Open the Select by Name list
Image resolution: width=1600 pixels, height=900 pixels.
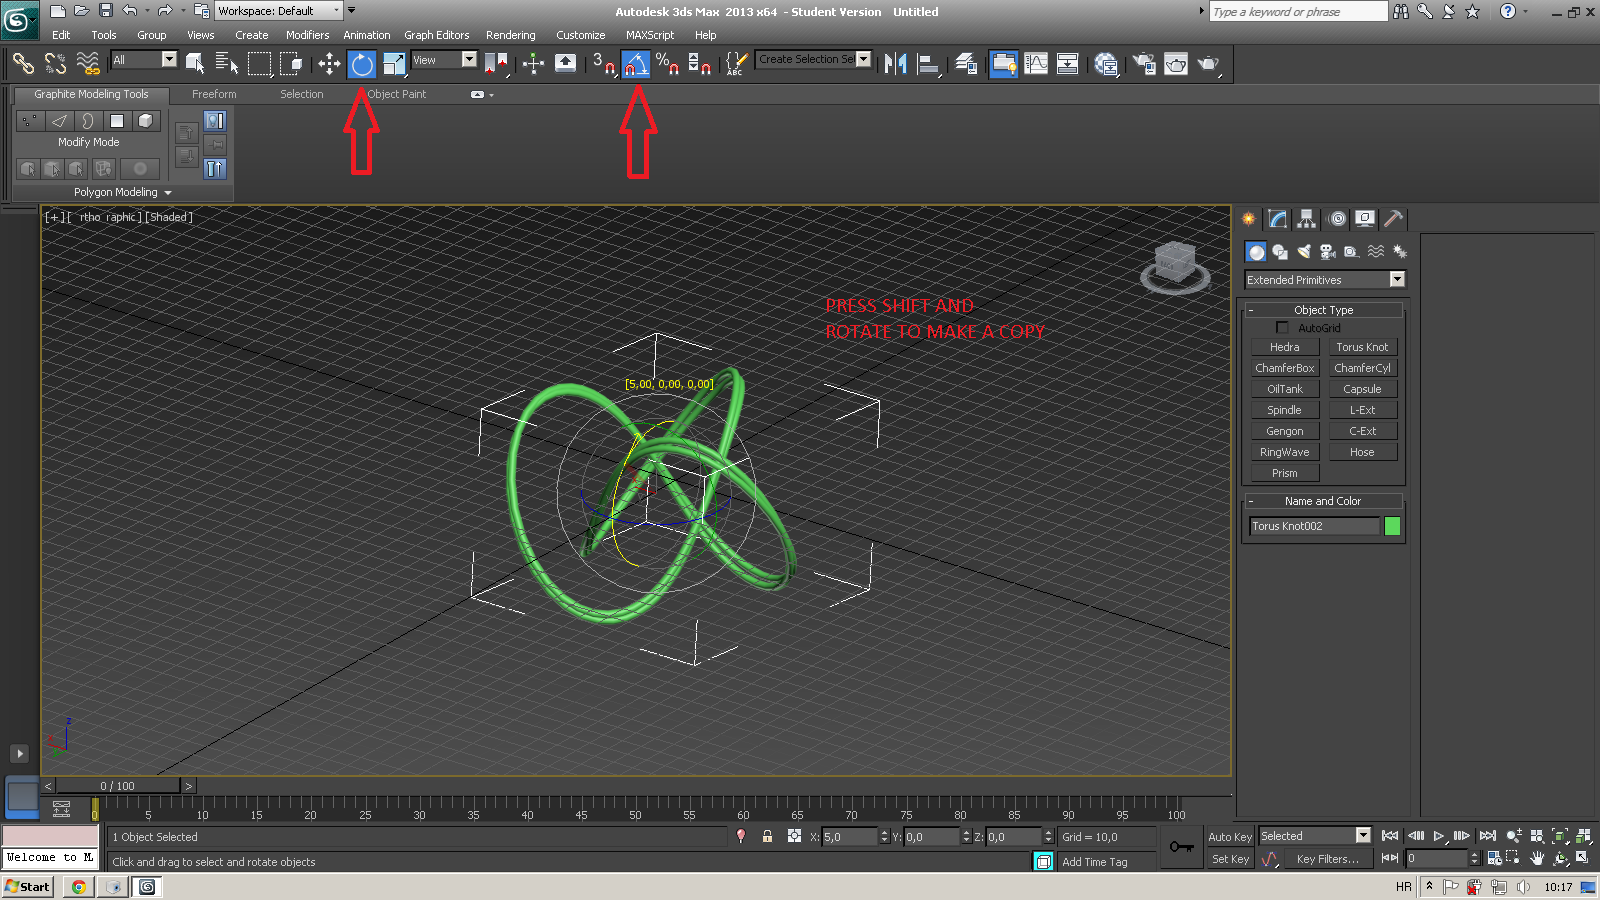[227, 64]
